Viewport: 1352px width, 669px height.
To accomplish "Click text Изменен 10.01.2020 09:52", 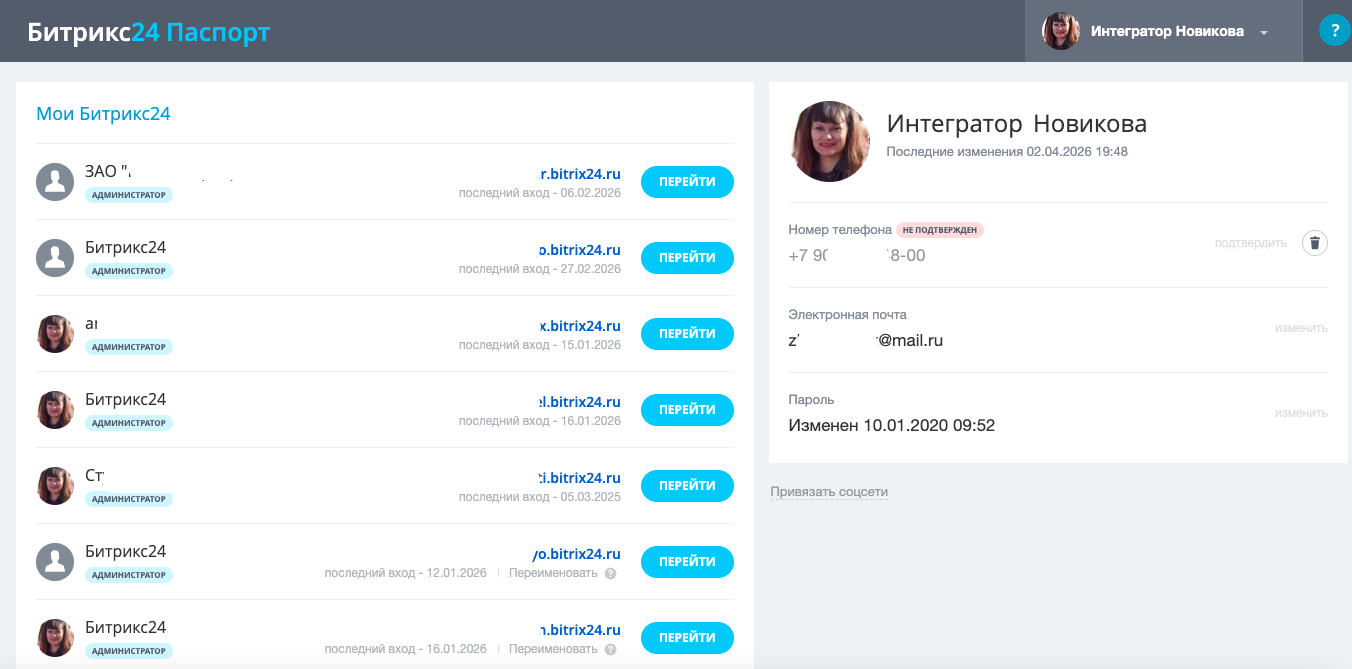I will pyautogui.click(x=892, y=426).
